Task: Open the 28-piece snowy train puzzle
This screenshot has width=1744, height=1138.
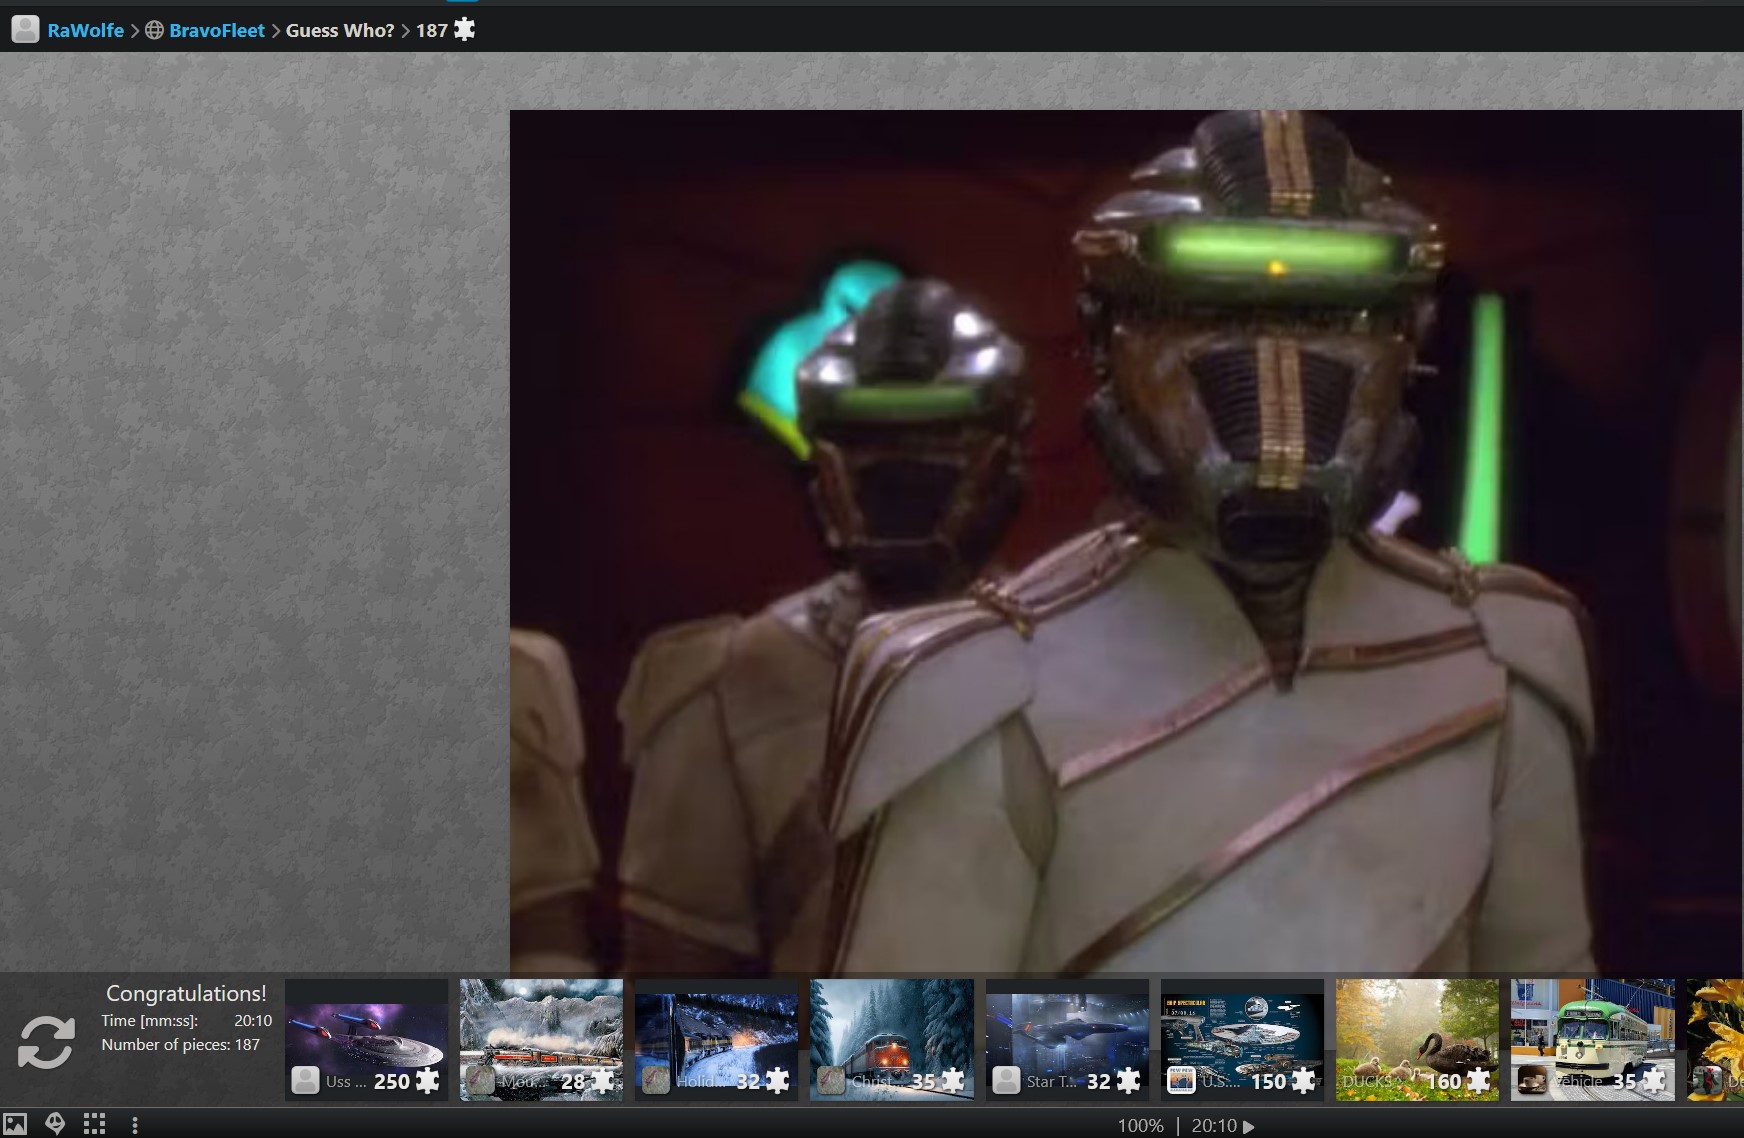Action: [x=541, y=1040]
